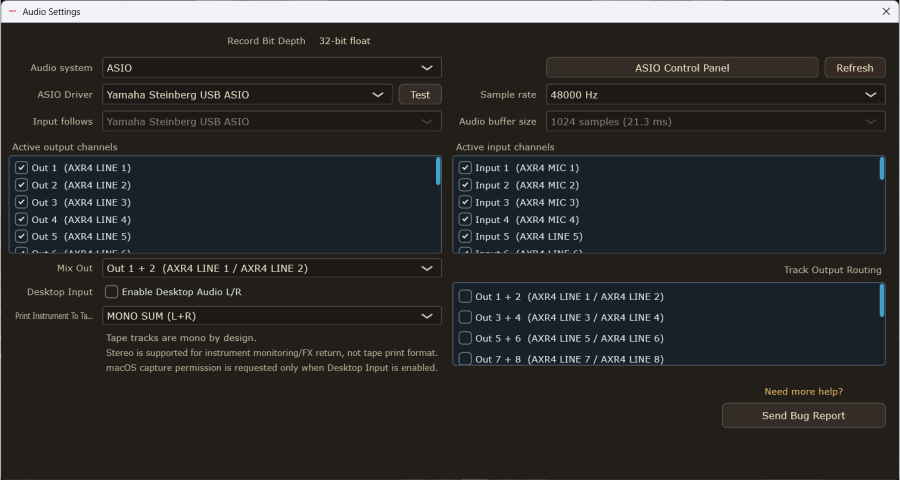Screen dimensions: 900x480
Task: Click the 32-bit float record bit depth value
Action: pos(344,41)
